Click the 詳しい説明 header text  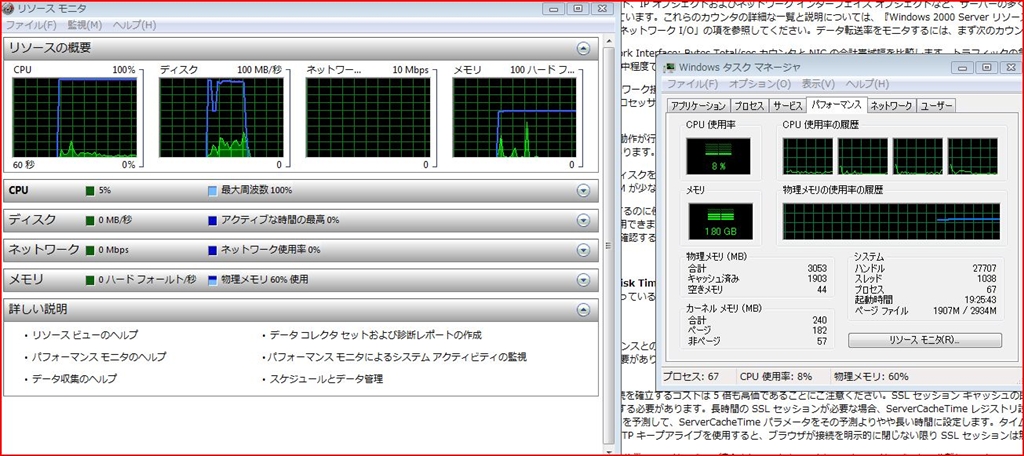(x=38, y=309)
